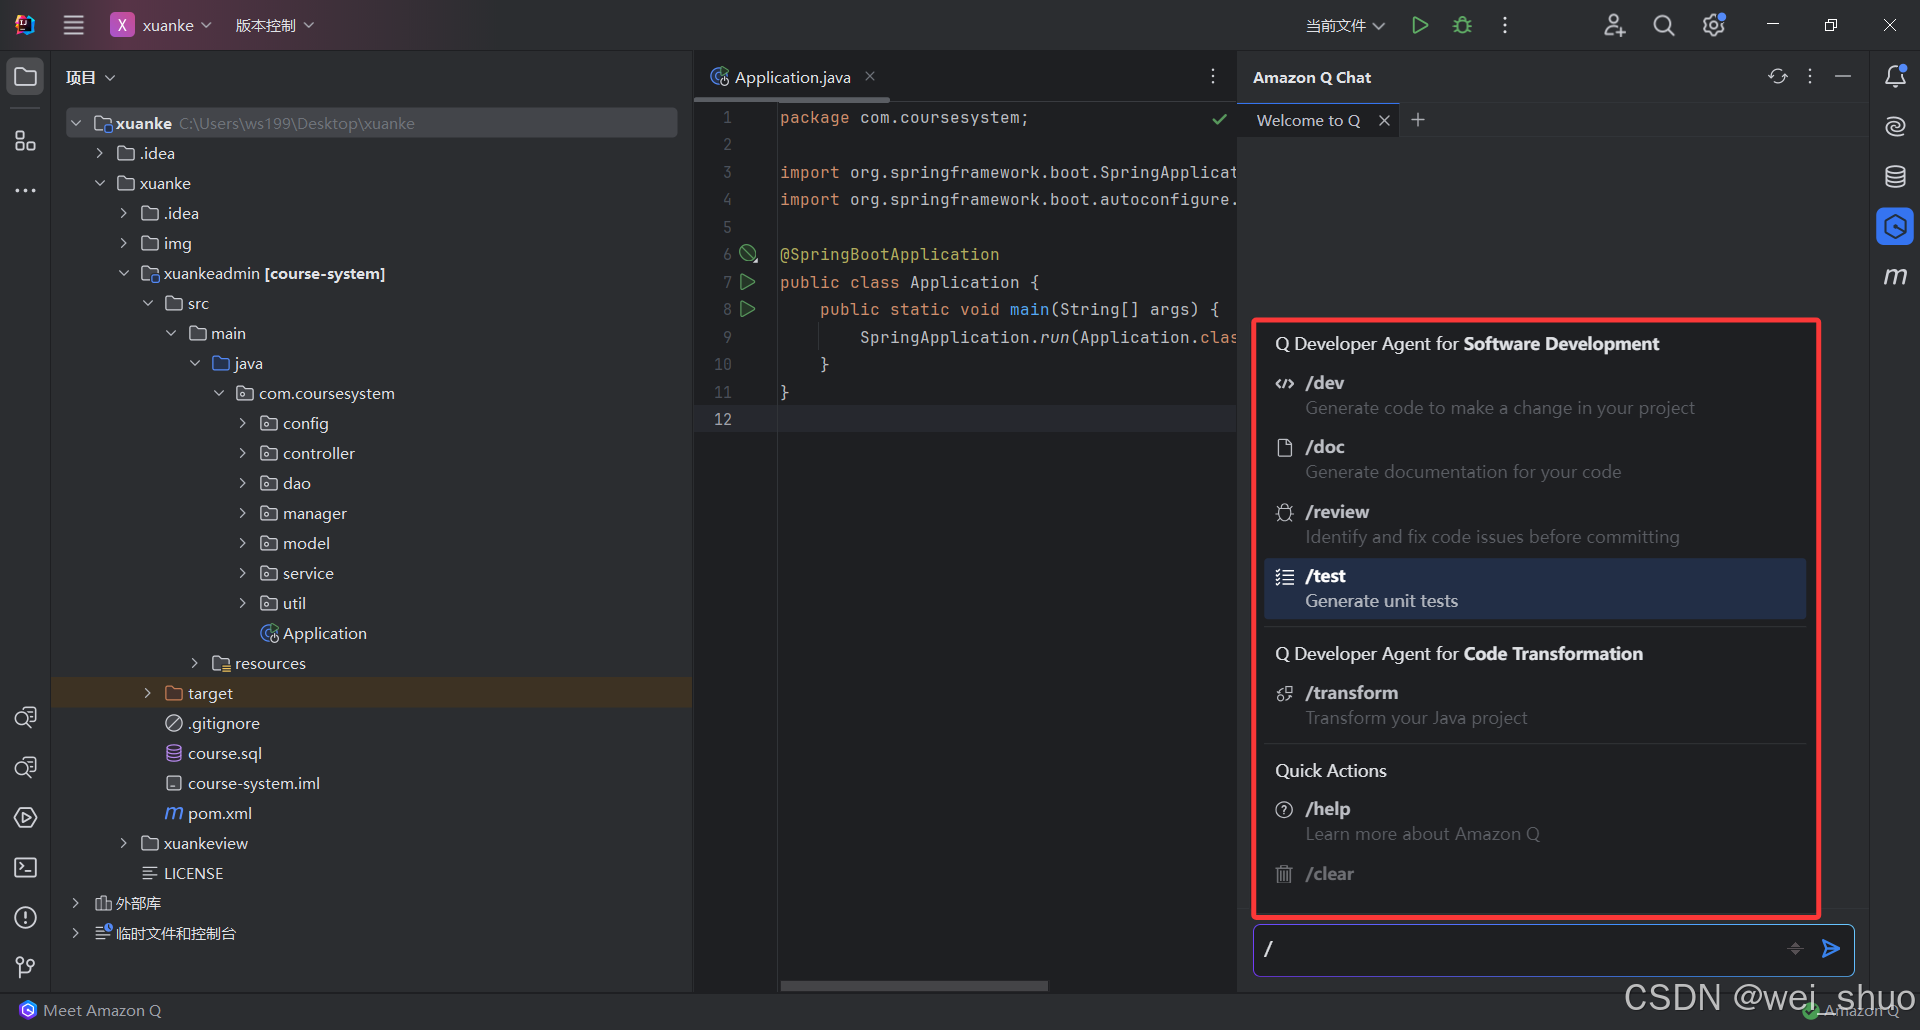
Task: Open the Database tool window icon
Action: pos(1894,177)
